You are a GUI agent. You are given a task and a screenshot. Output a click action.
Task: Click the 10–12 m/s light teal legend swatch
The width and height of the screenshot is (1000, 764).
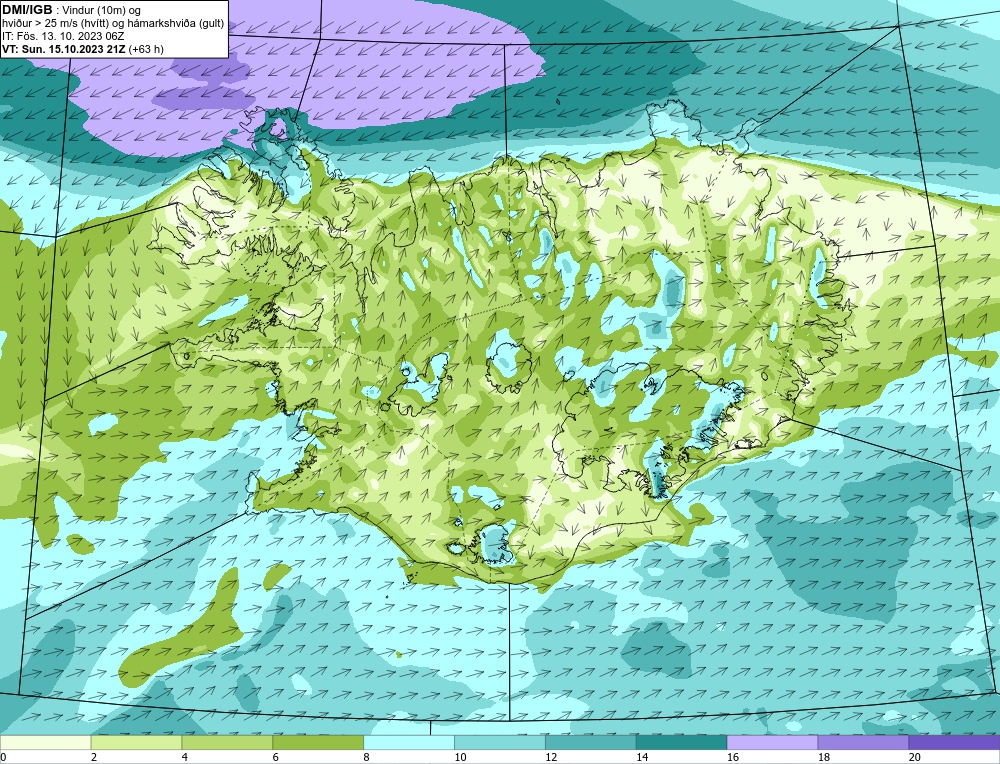coord(500,742)
